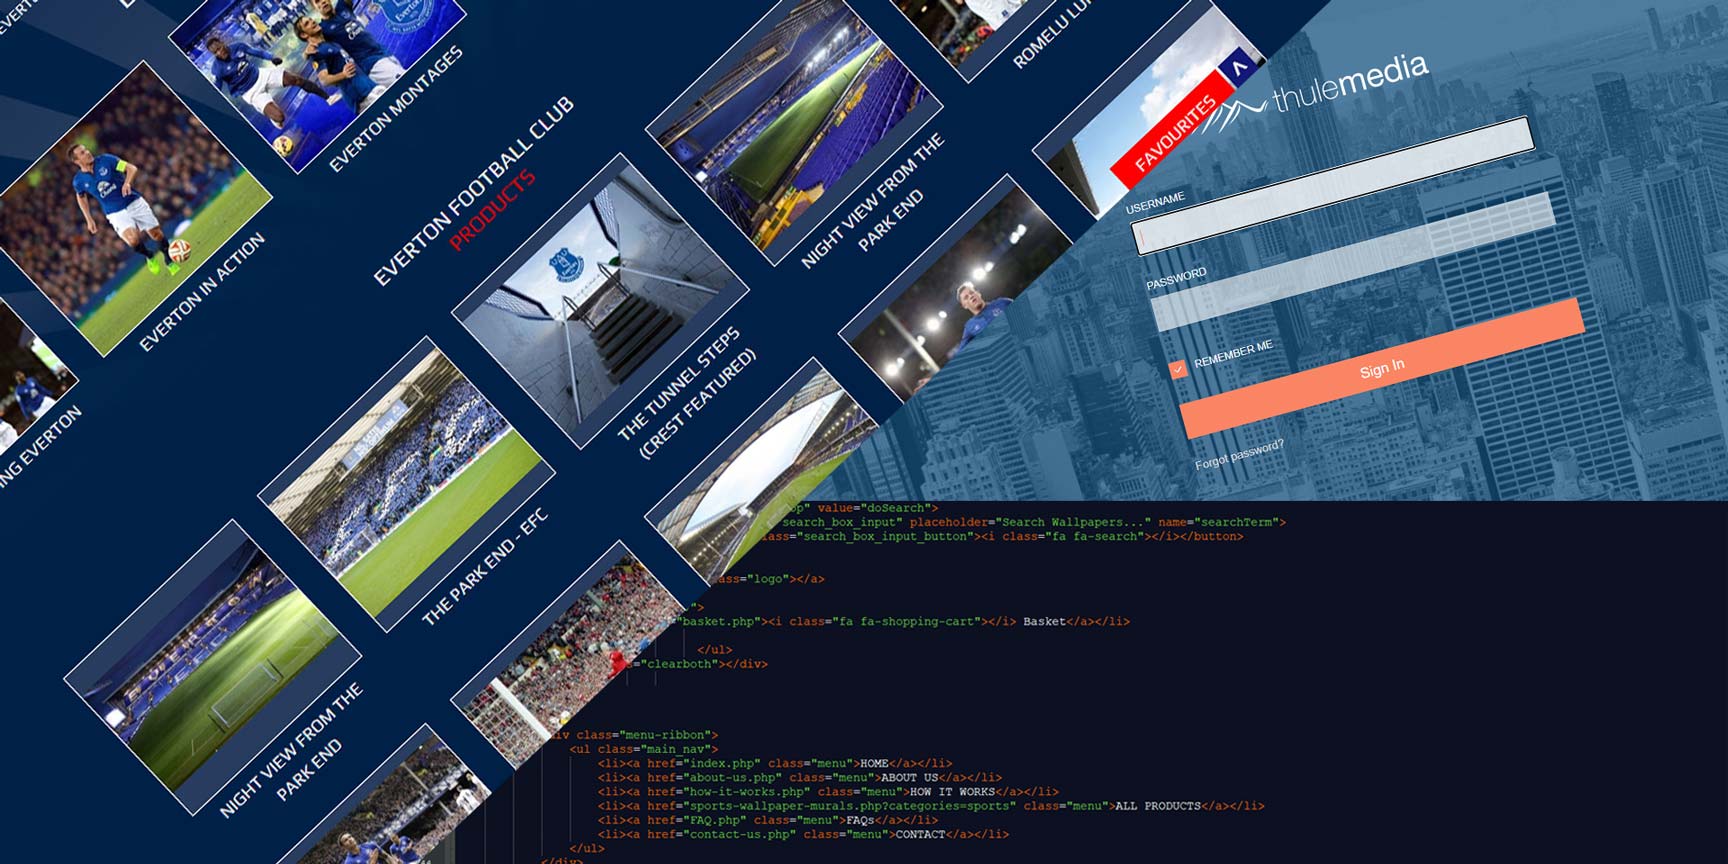Screen dimensions: 1728x864
Task: Click the red Products subheading
Action: (492, 210)
